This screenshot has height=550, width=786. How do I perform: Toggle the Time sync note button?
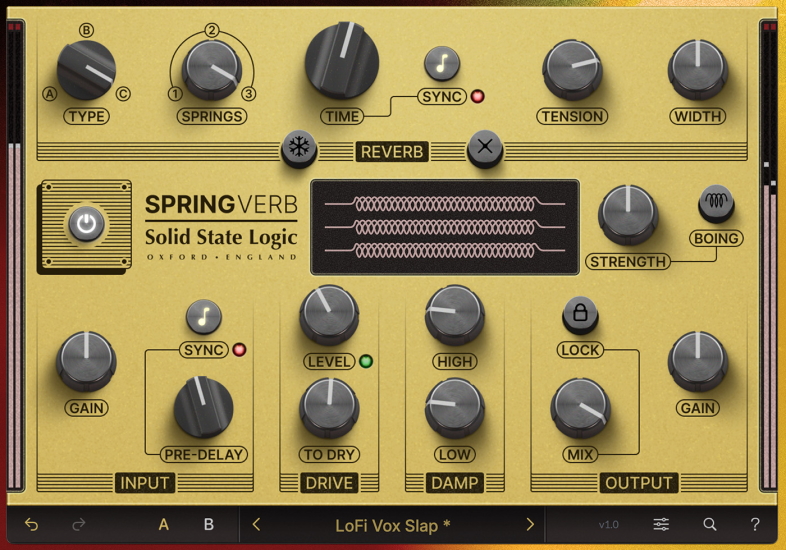point(442,64)
